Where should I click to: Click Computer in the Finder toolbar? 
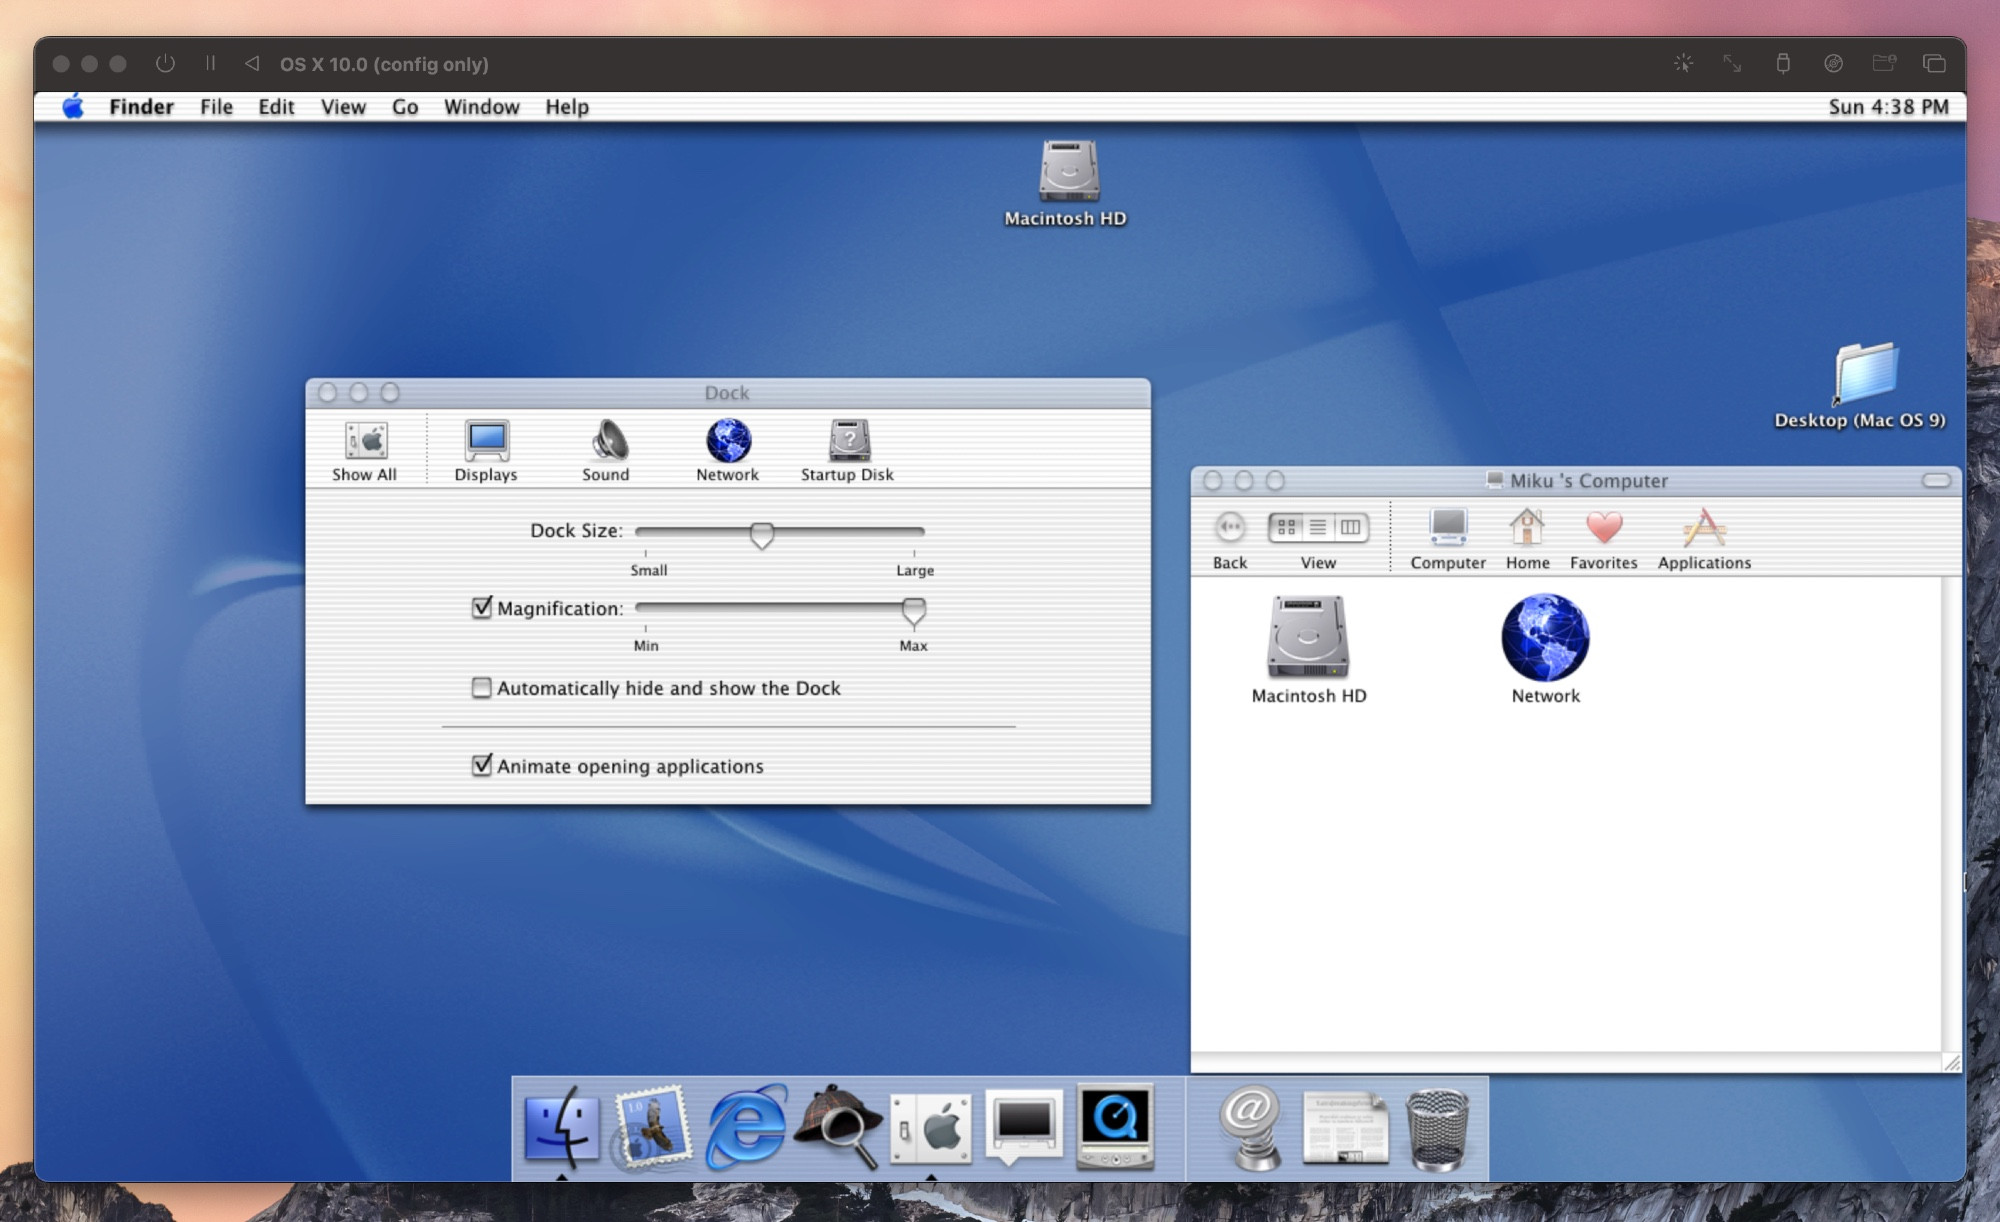[x=1448, y=539]
